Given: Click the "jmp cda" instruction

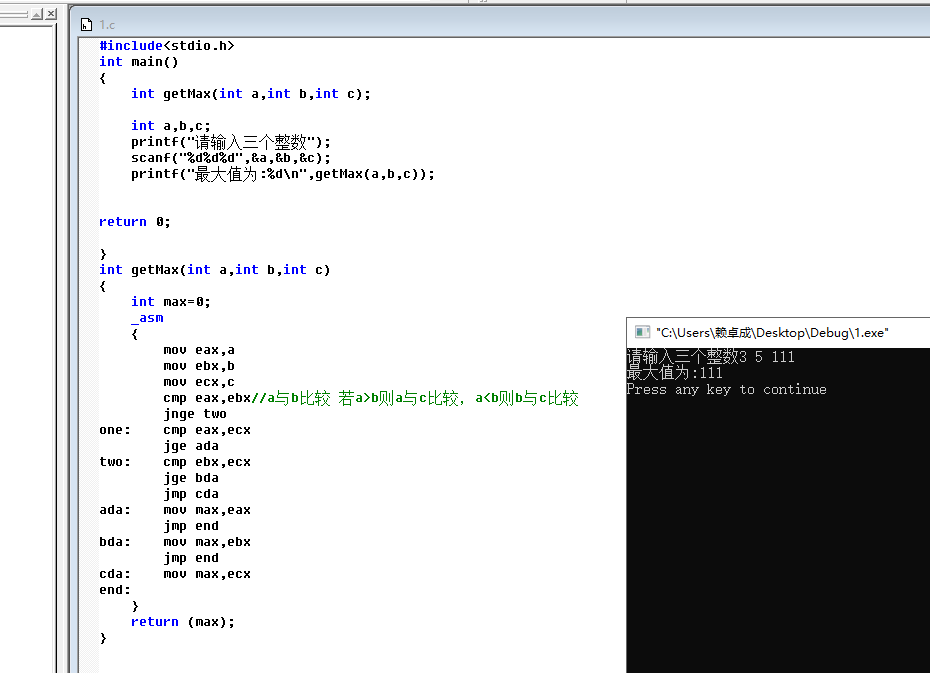Looking at the screenshot, I should [190, 494].
